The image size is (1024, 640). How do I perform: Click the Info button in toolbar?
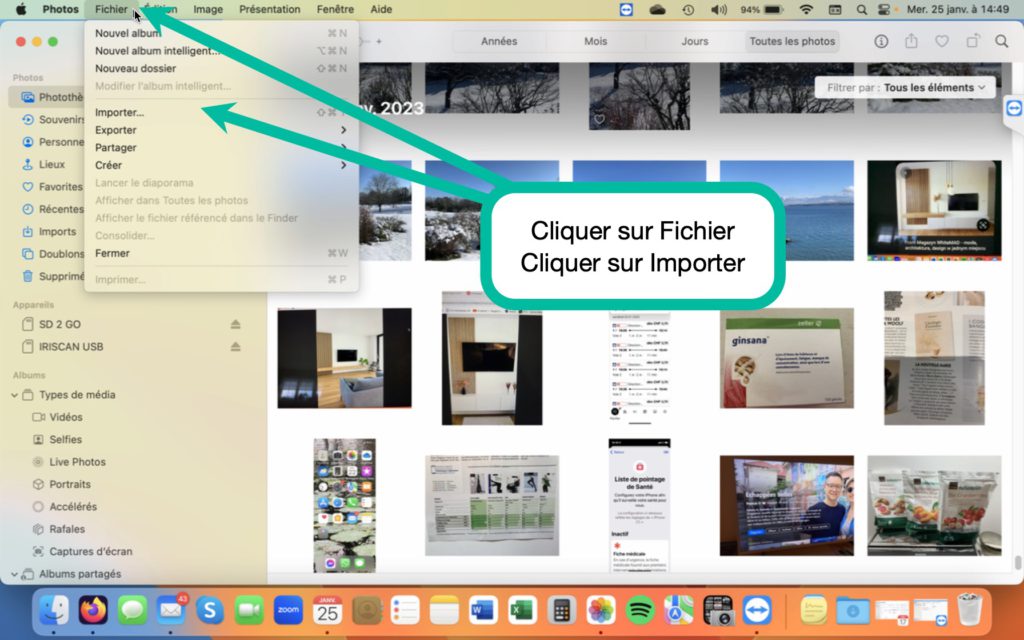coord(881,42)
